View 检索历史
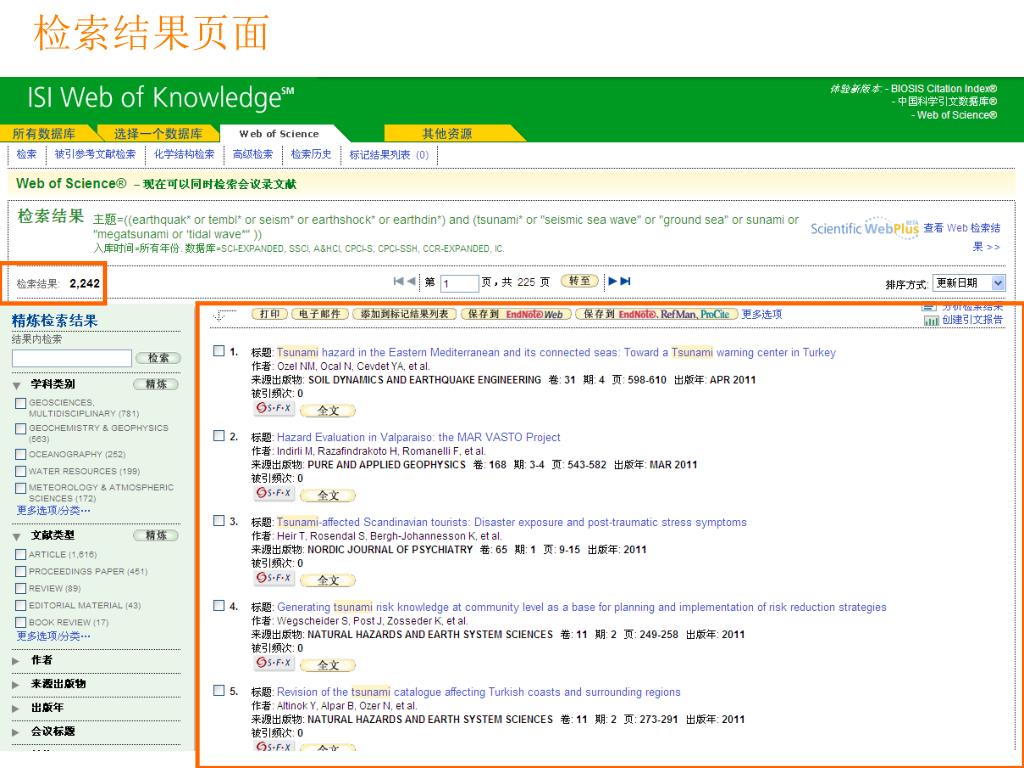1024x768 pixels. tap(311, 154)
